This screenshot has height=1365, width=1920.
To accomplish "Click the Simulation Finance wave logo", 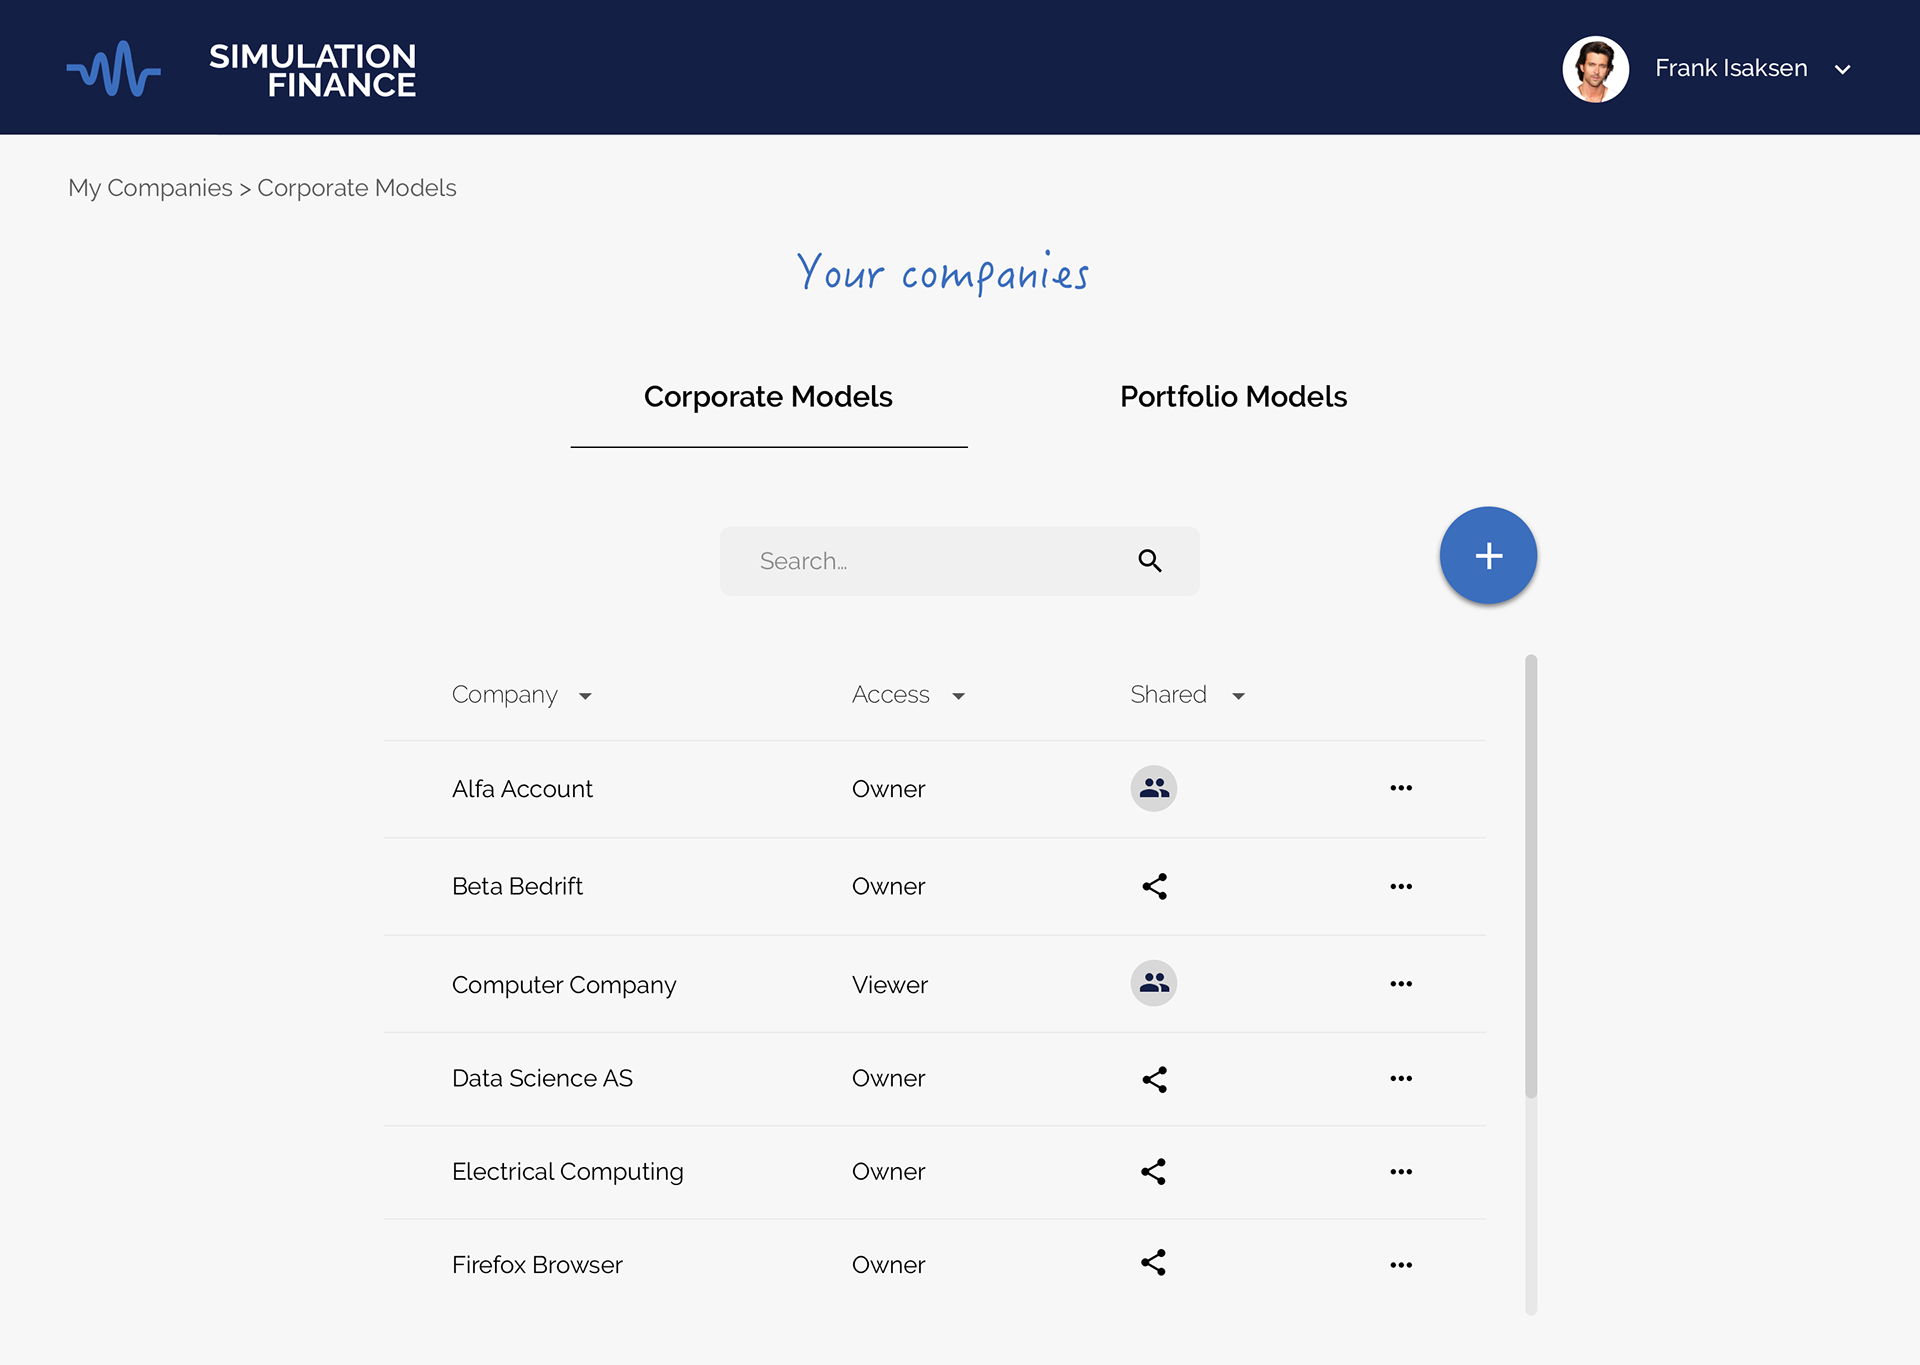I will (113, 69).
